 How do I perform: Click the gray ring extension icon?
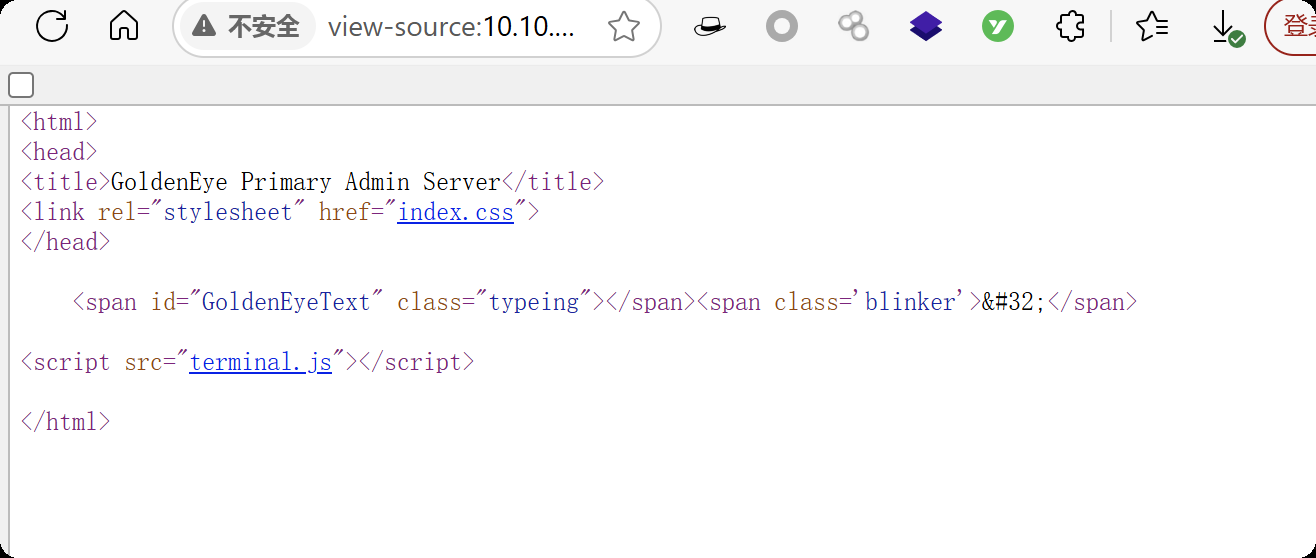(x=781, y=27)
